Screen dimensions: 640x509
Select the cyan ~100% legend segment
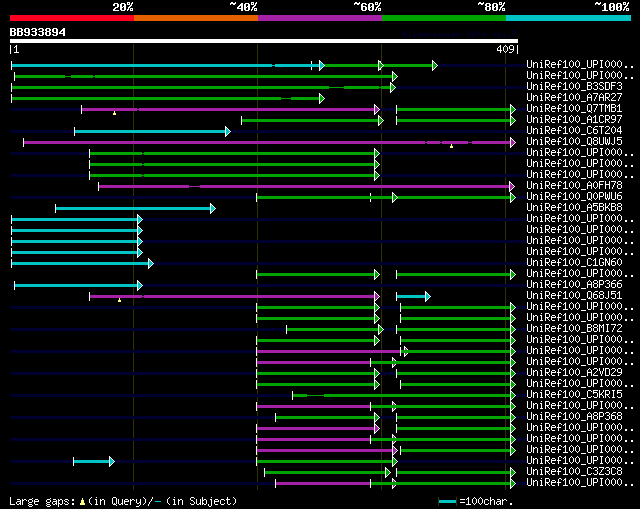[x=568, y=18]
